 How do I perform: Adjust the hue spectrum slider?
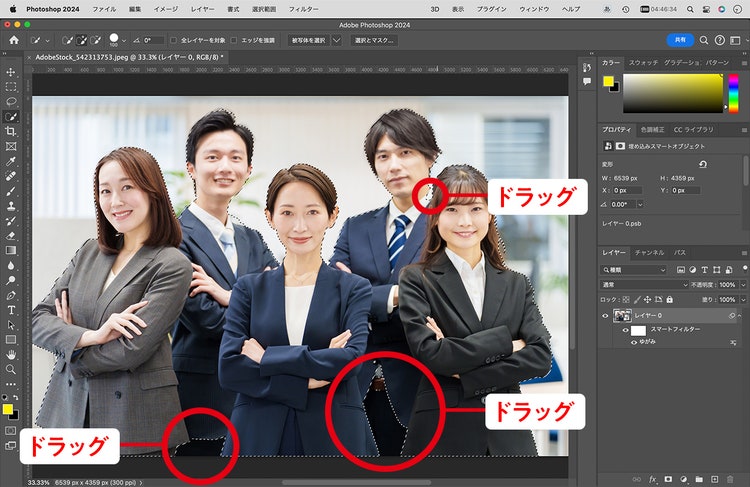[733, 93]
